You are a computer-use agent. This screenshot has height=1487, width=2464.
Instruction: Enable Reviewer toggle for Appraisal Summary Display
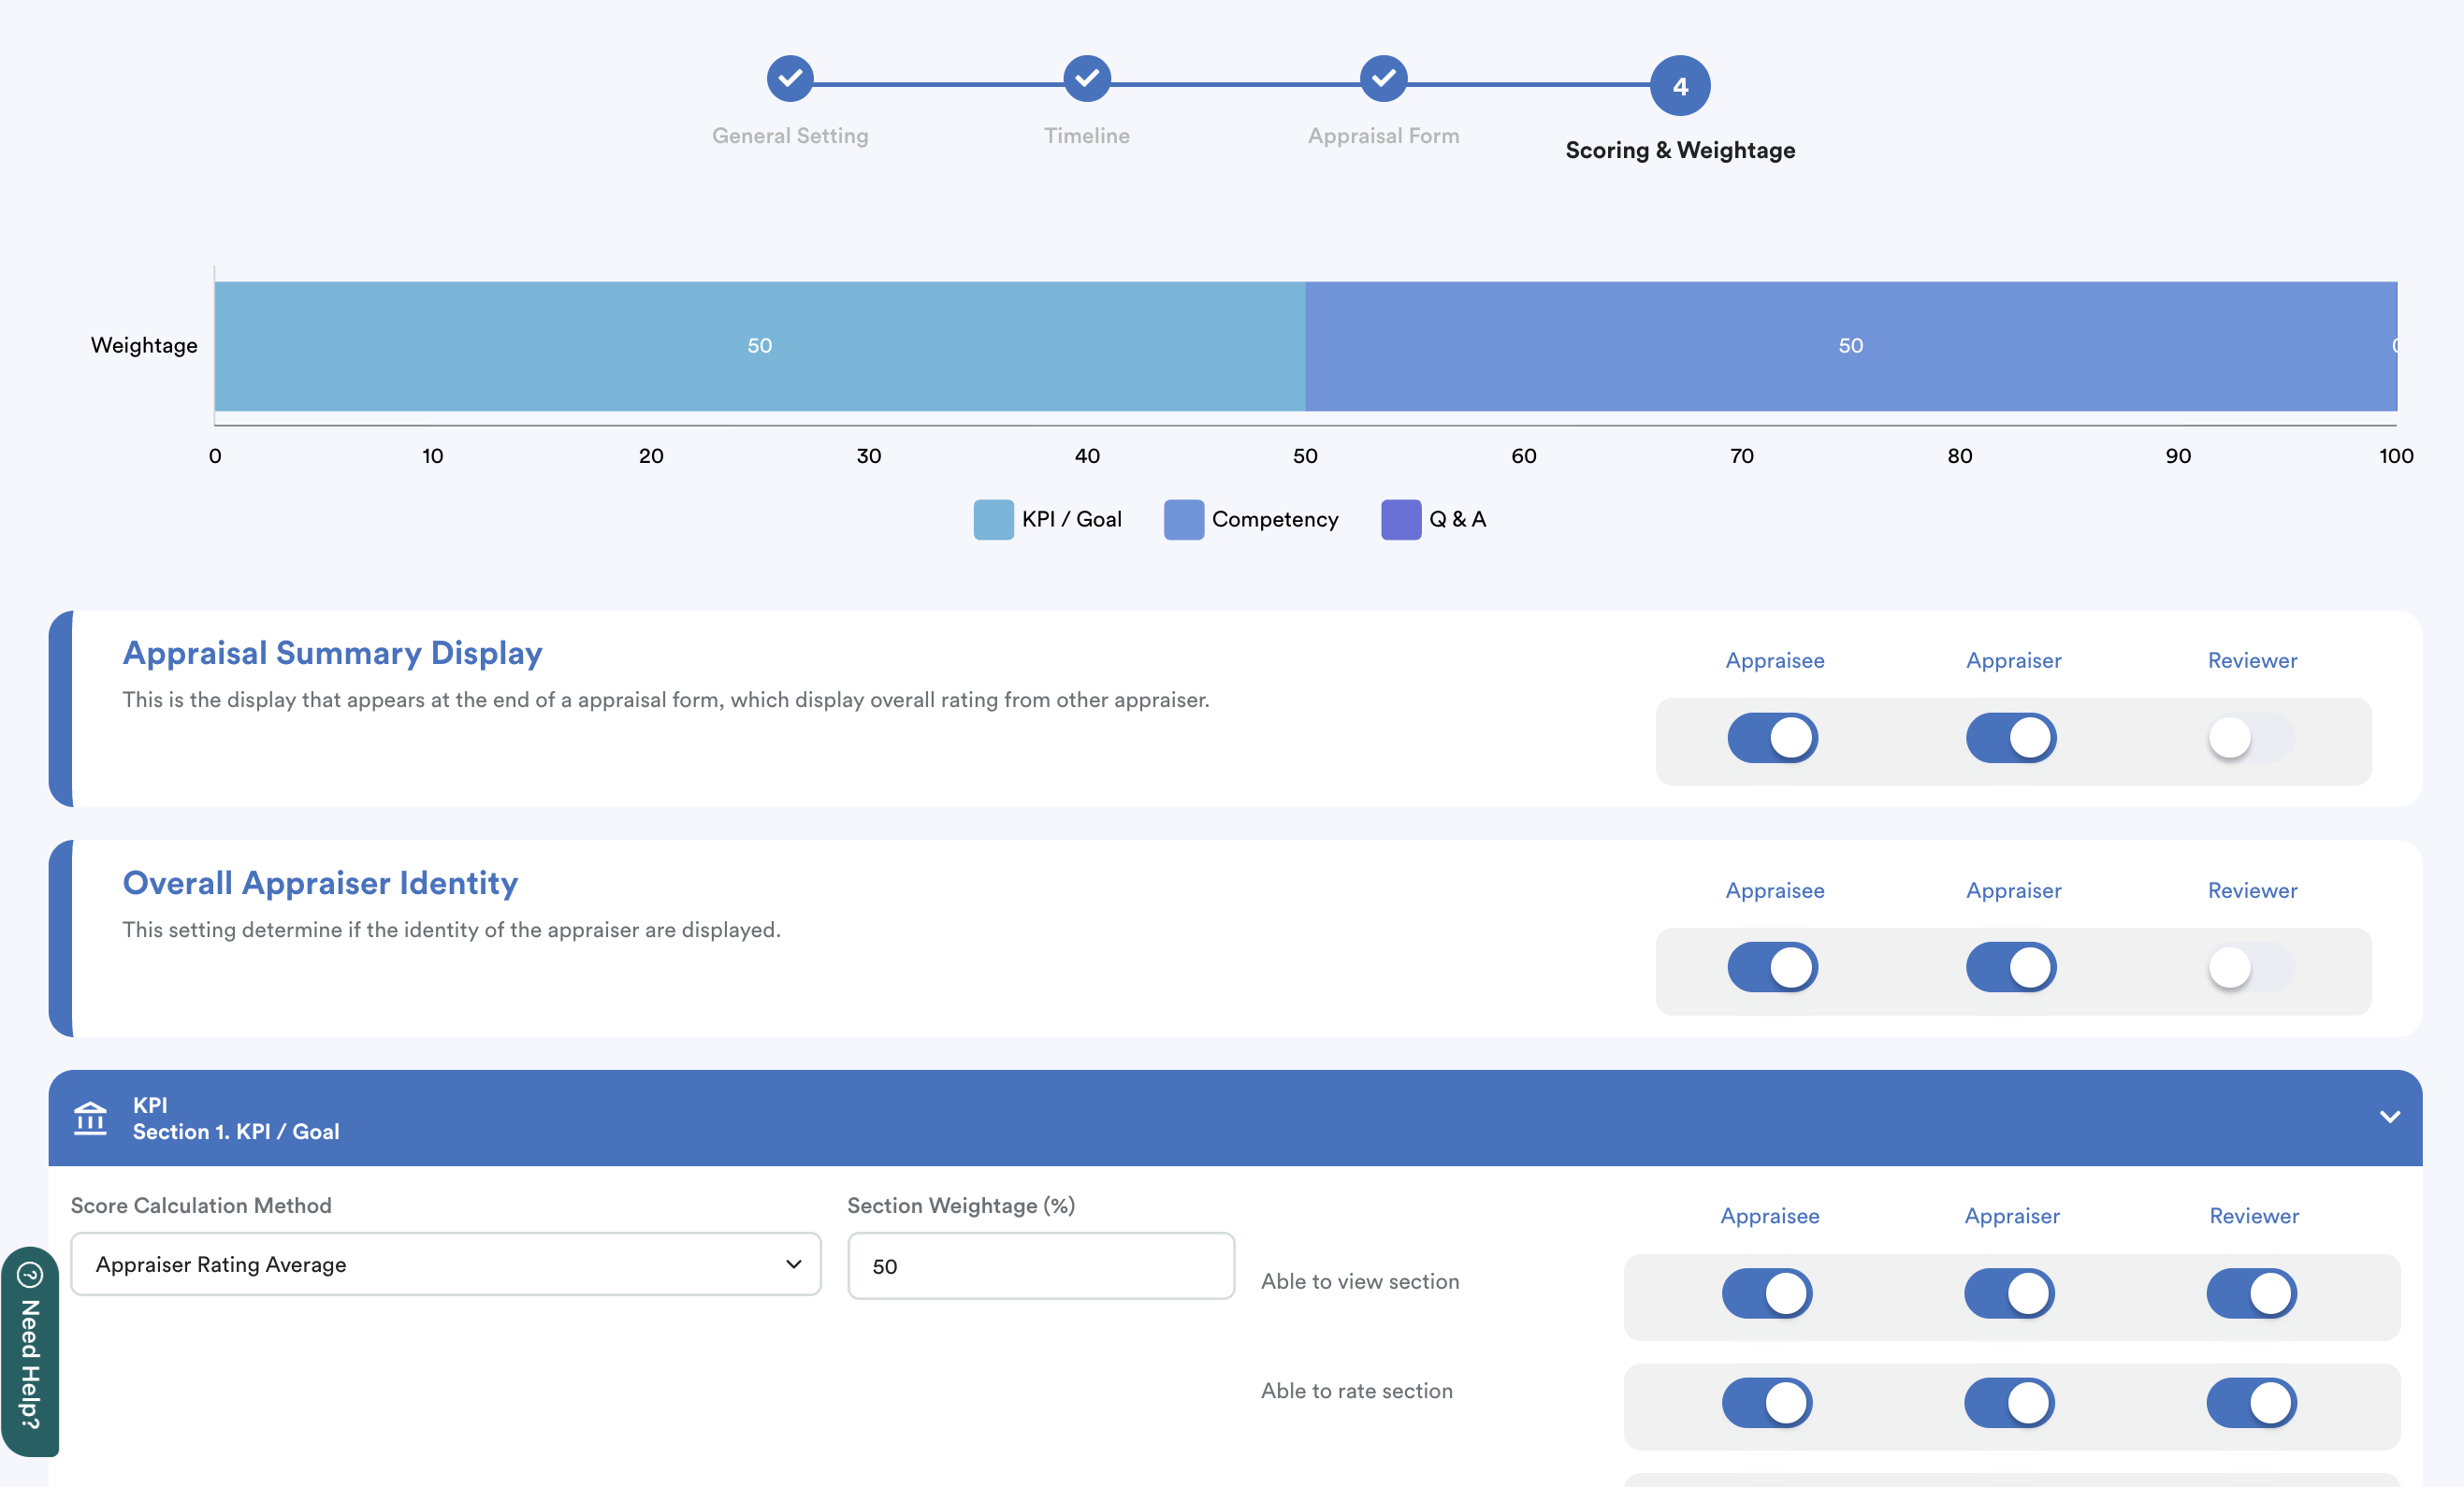pyautogui.click(x=2250, y=738)
